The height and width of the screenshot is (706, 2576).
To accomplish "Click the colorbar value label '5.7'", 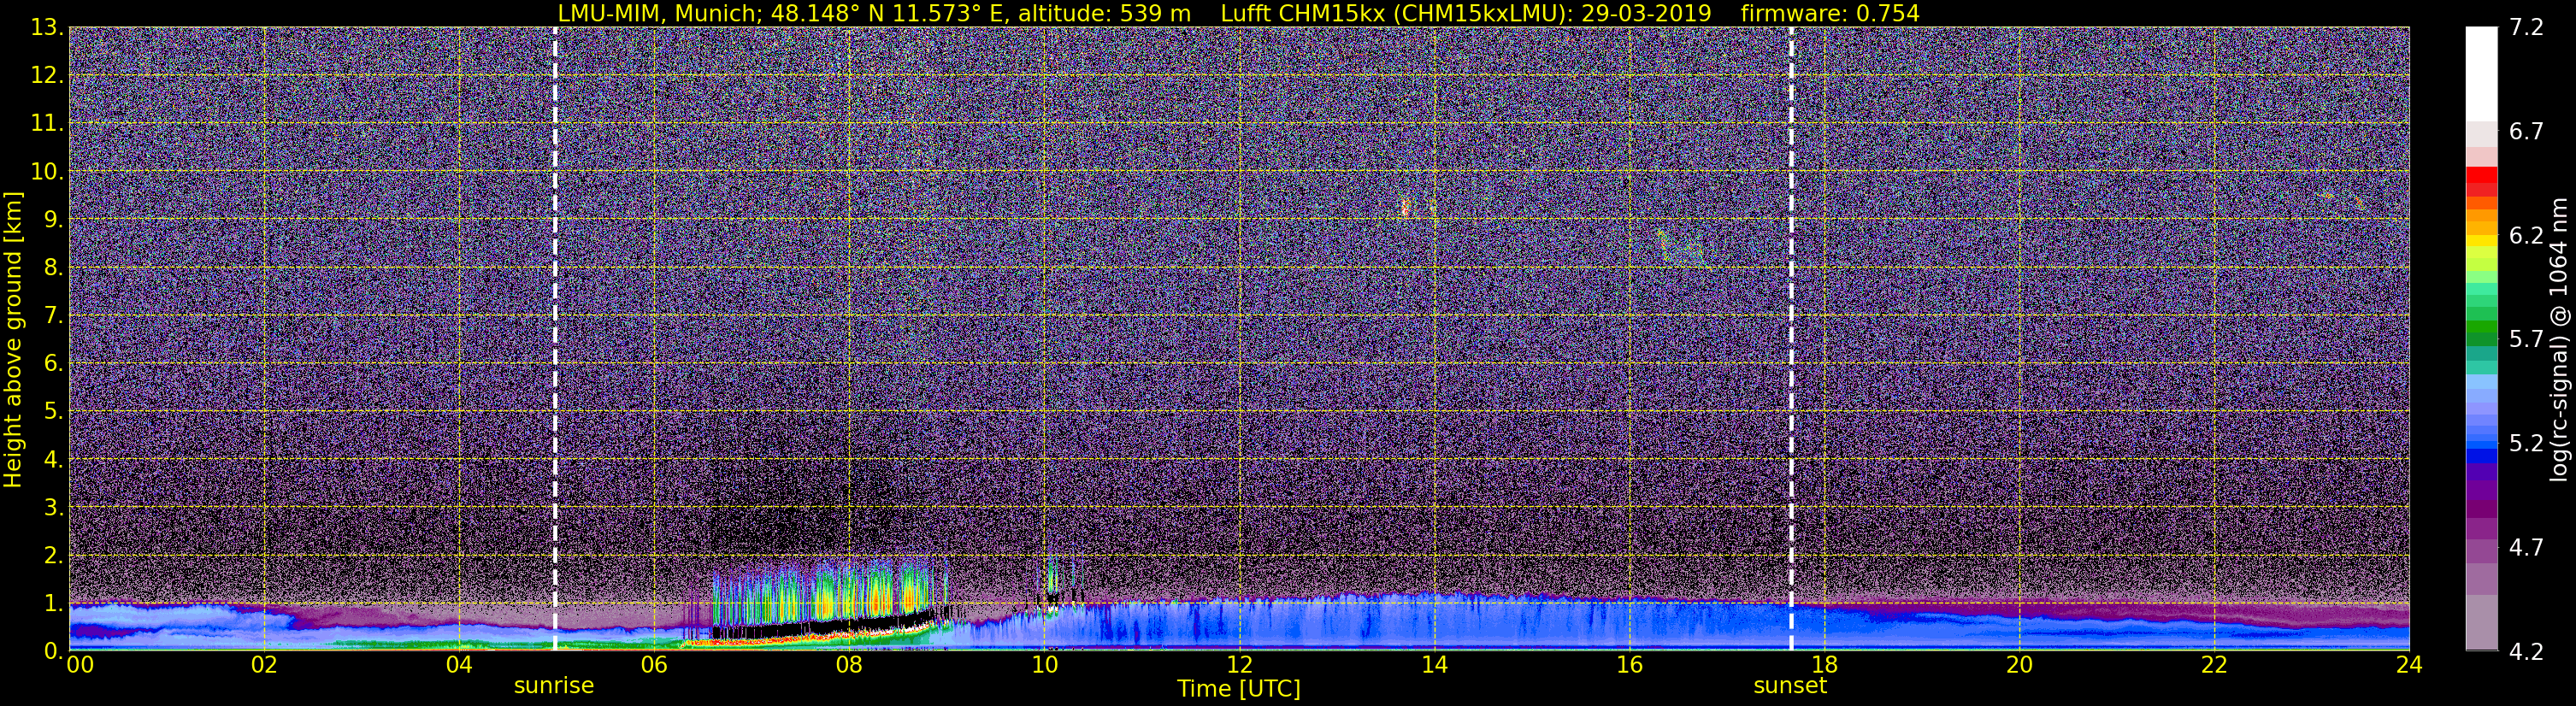I will coord(2526,340).
